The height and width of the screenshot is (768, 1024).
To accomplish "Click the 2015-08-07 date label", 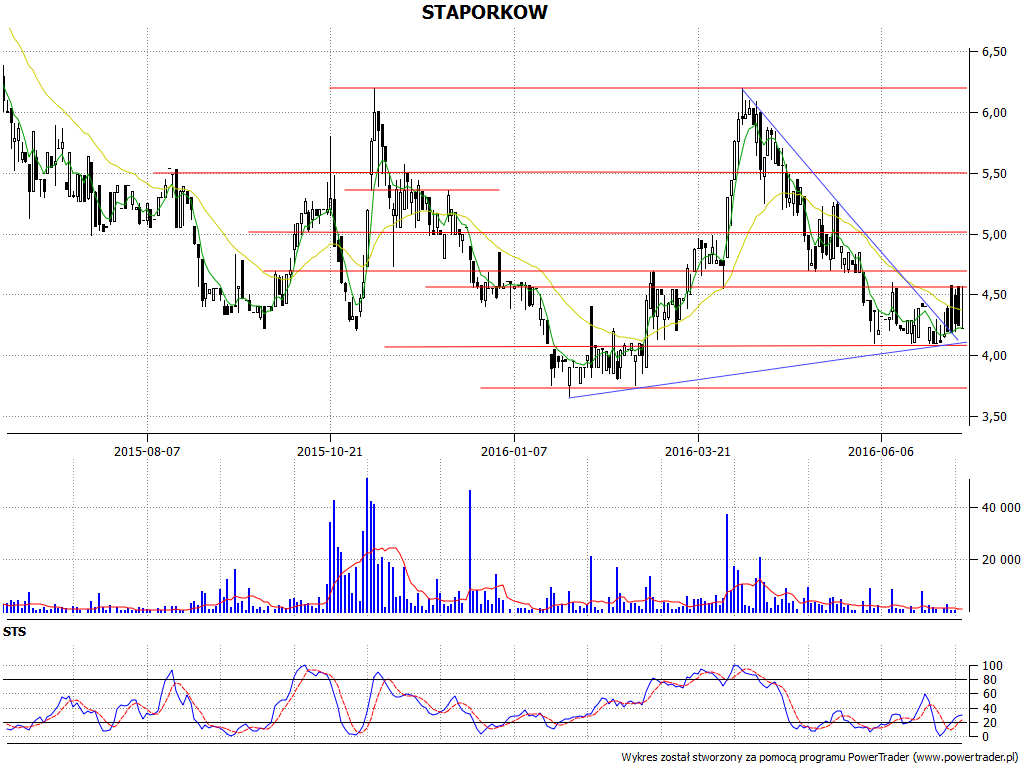I will (147, 451).
